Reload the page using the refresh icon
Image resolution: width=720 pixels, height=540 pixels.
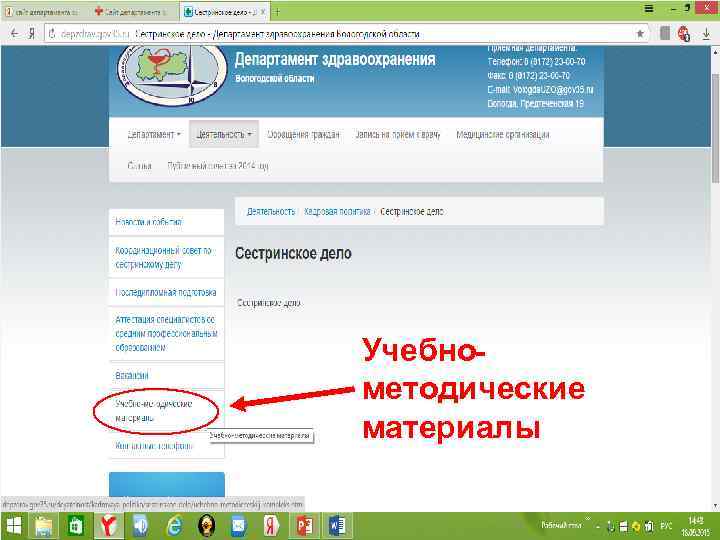click(52, 34)
